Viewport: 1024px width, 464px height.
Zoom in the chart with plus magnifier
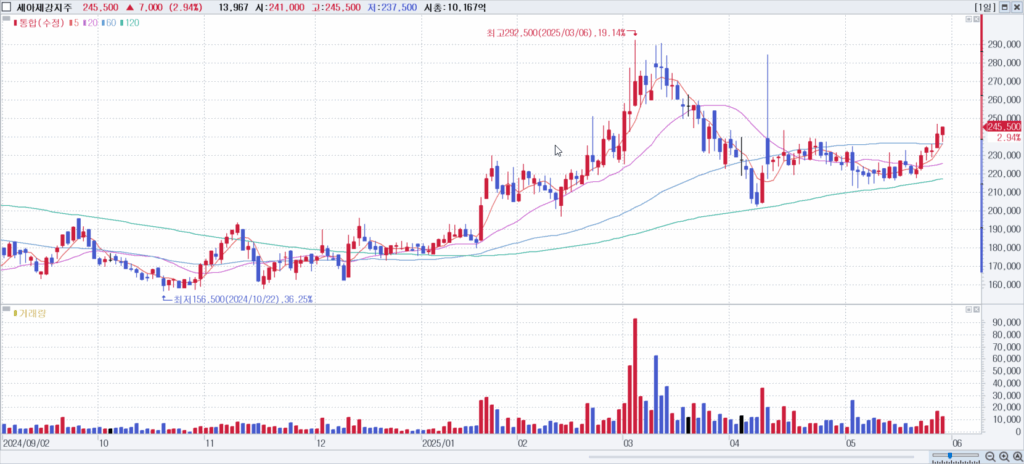[1004, 456]
